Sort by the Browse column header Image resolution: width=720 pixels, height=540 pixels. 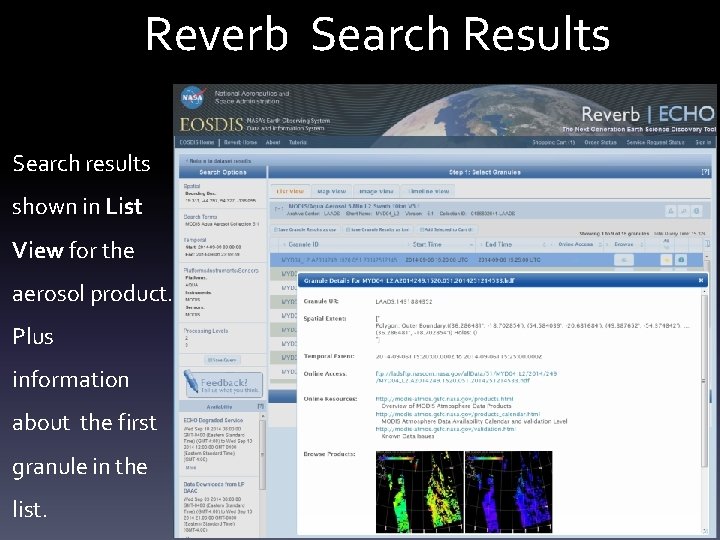(624, 244)
